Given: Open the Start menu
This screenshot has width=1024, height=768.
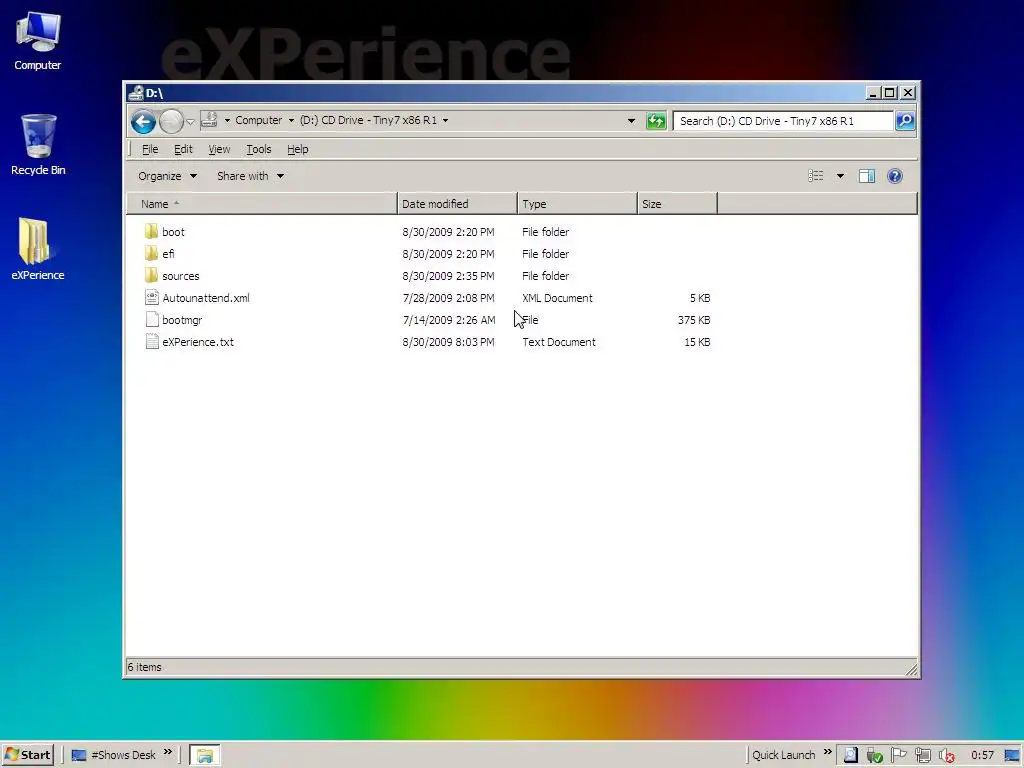Looking at the screenshot, I should pos(27,754).
